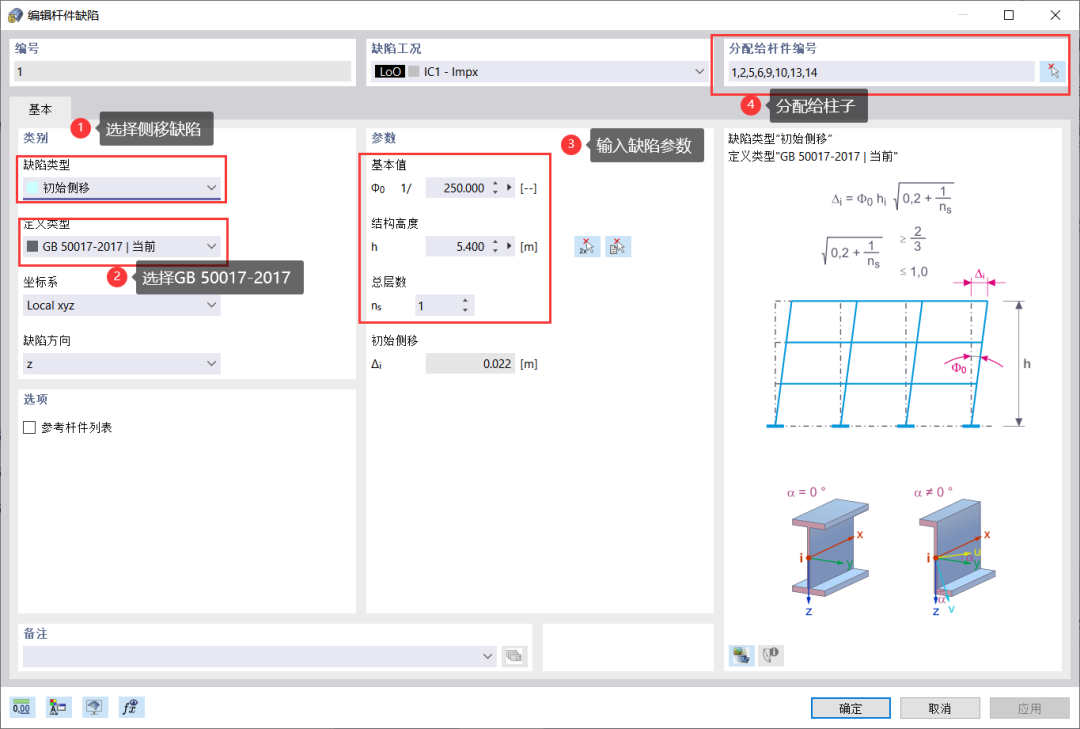Screen dimensions: 1080x729
Task: Enable the 参考杆件列表 checkbox
Action: click(x=29, y=427)
